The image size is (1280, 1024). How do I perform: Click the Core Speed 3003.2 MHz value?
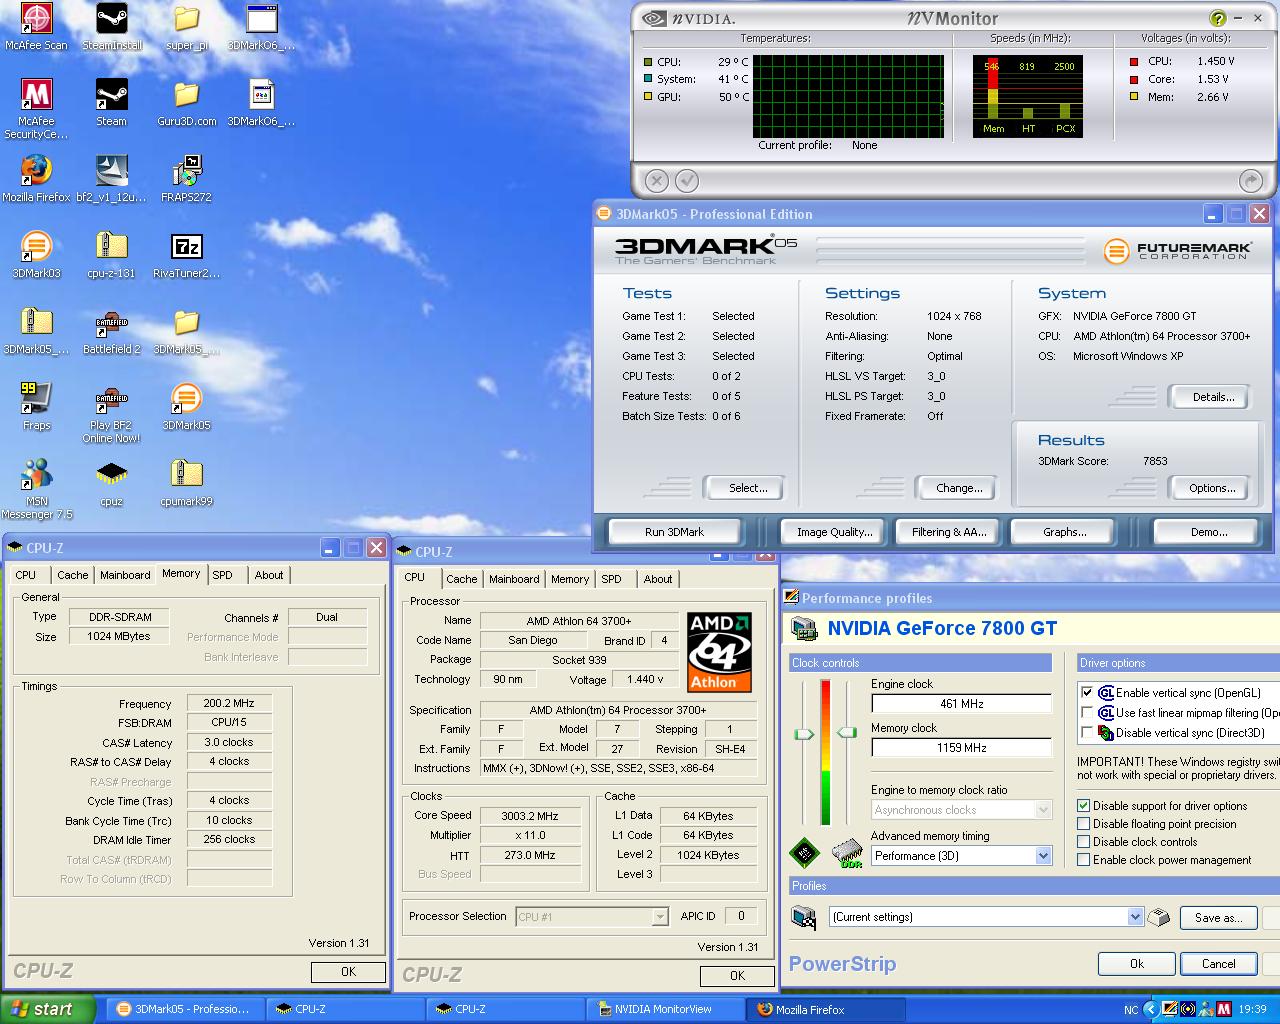[529, 816]
